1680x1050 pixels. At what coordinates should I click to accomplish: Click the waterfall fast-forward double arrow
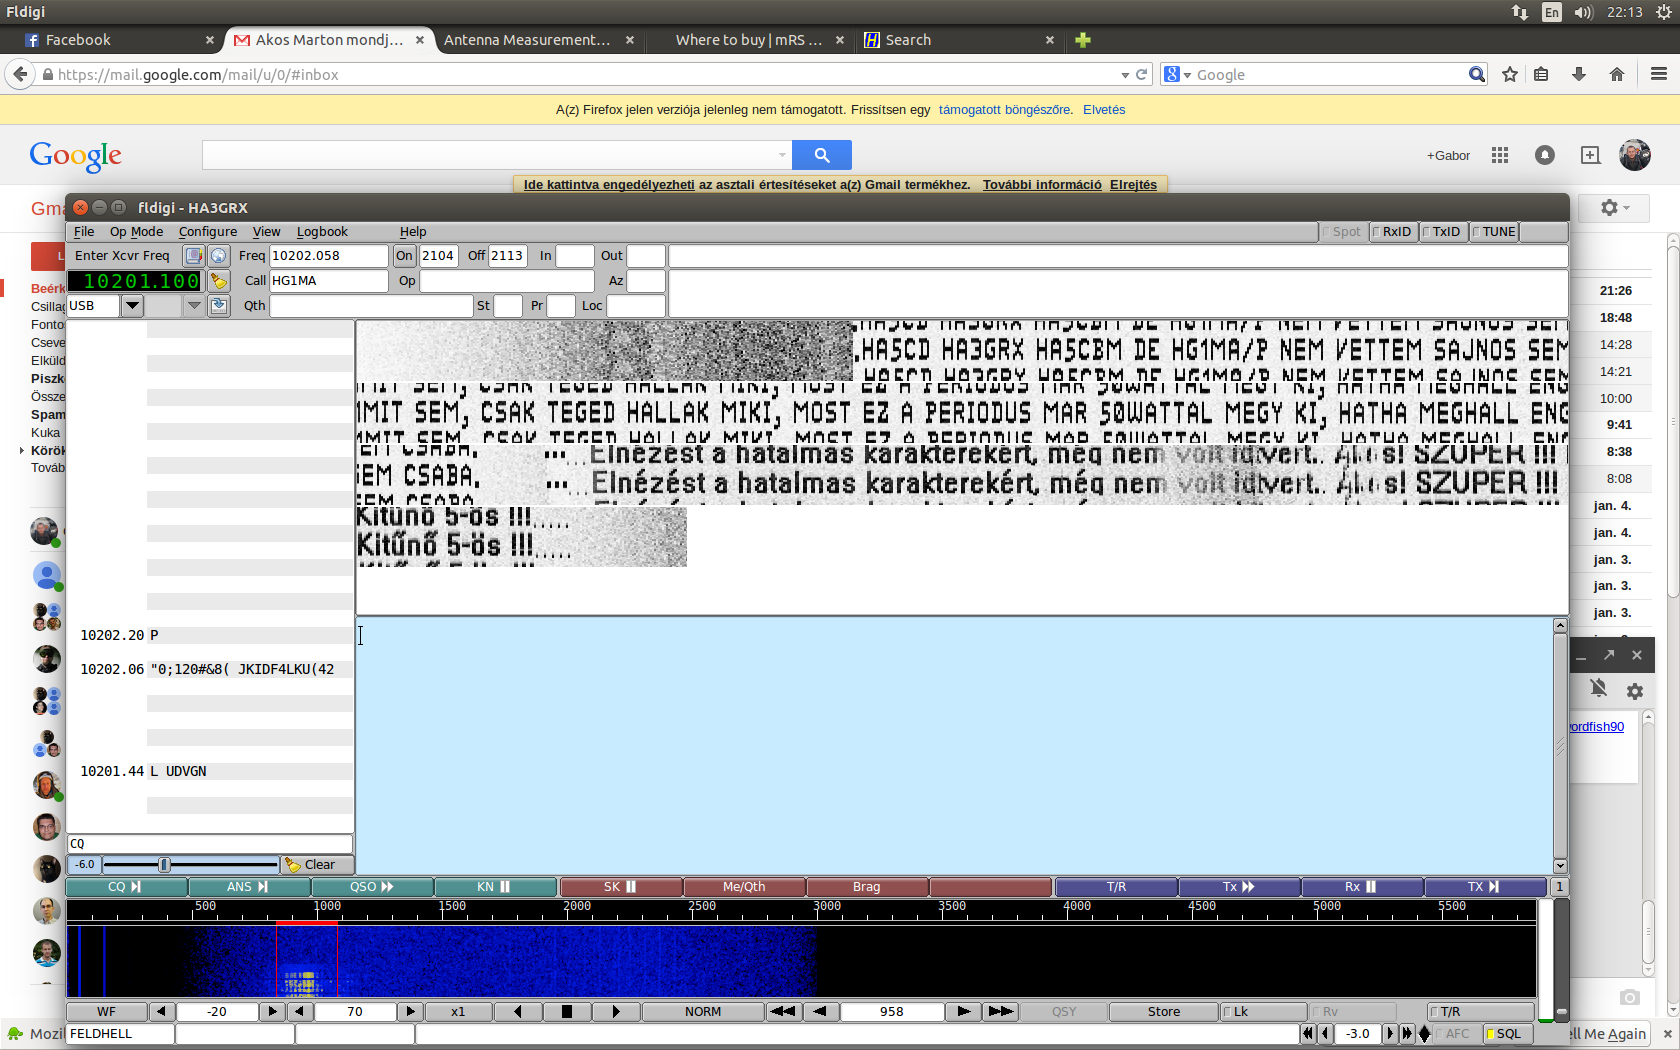click(x=1000, y=1012)
